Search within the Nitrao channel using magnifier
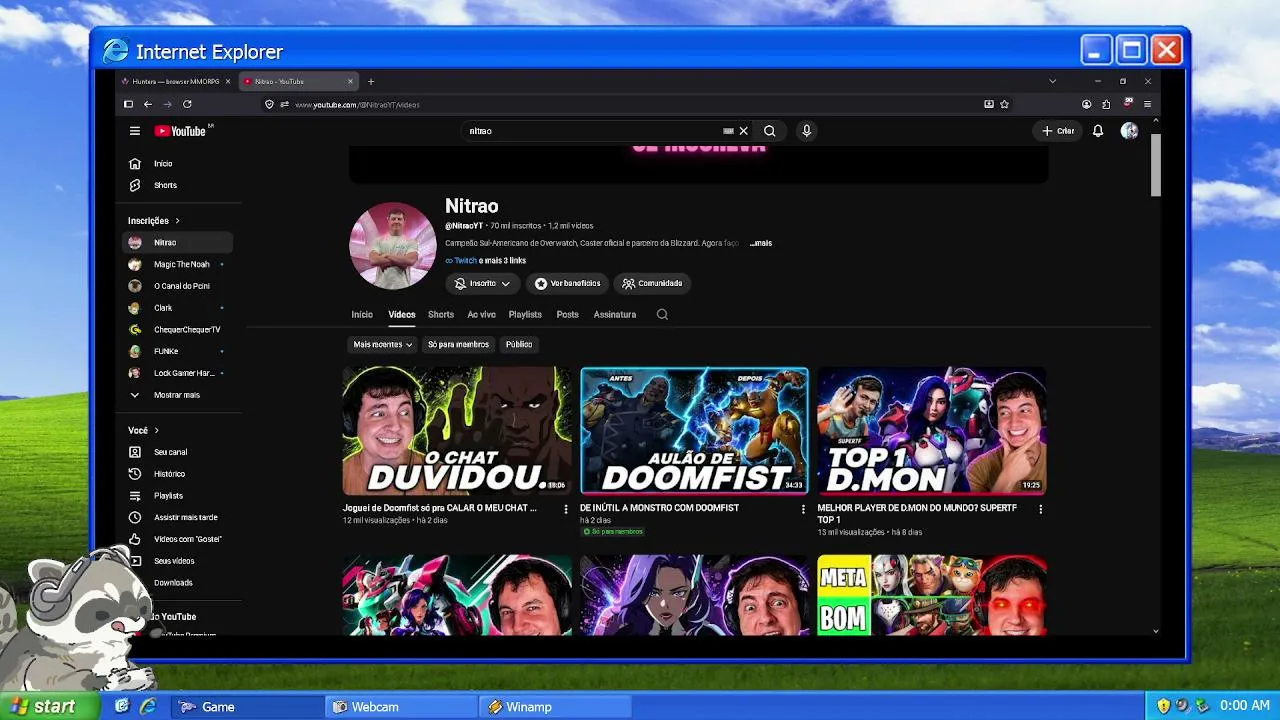 tap(662, 314)
